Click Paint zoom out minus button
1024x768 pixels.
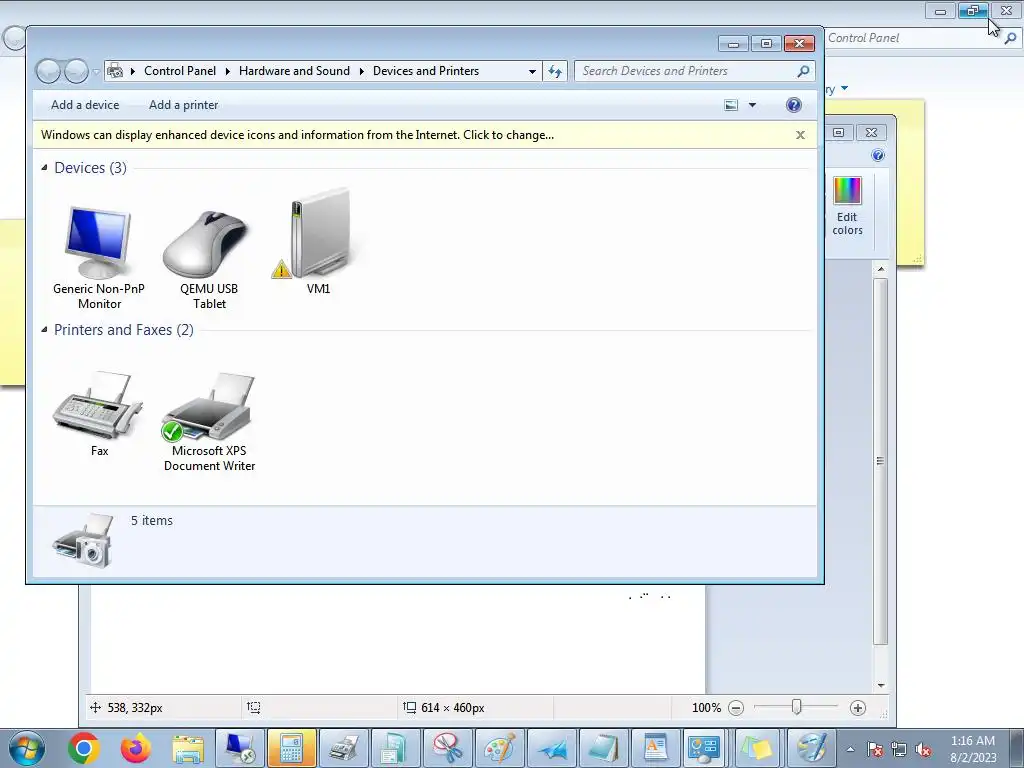click(x=736, y=708)
